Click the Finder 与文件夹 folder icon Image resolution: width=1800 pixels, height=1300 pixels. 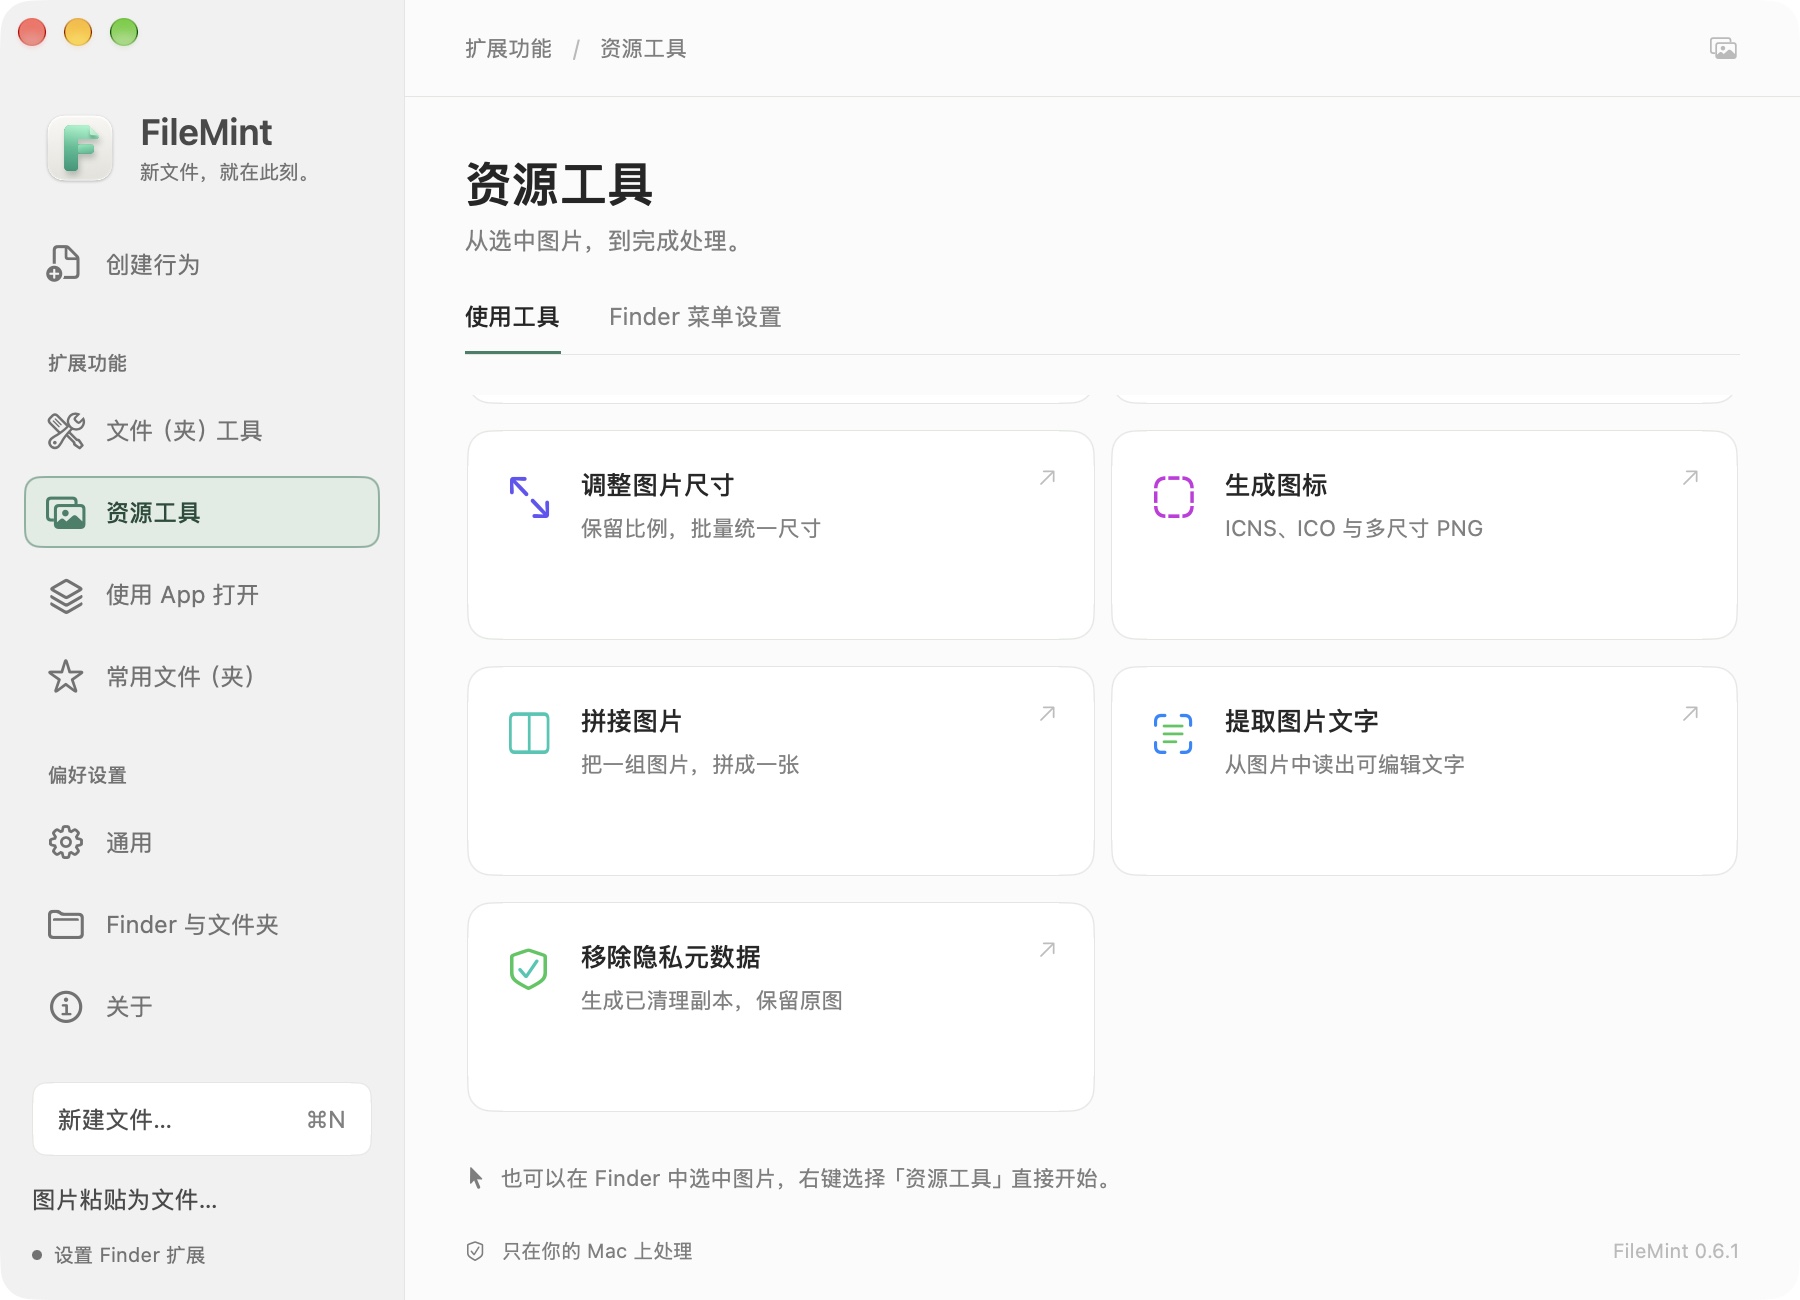66,925
